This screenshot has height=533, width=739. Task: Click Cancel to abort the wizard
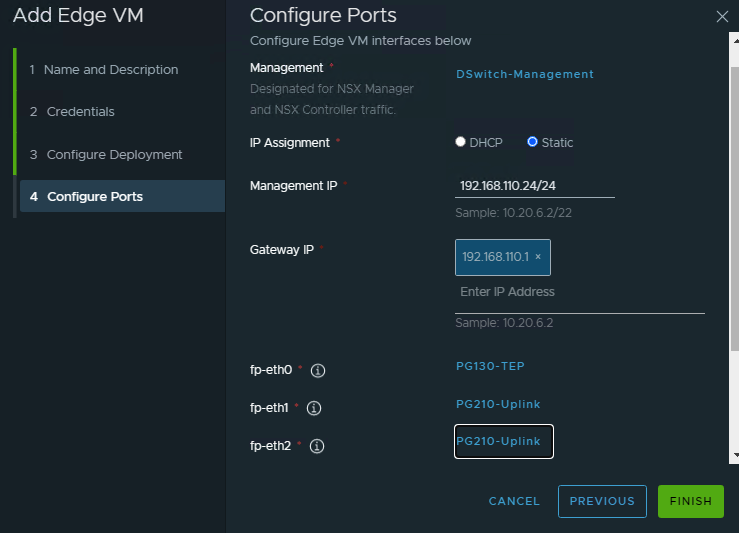[x=514, y=501]
